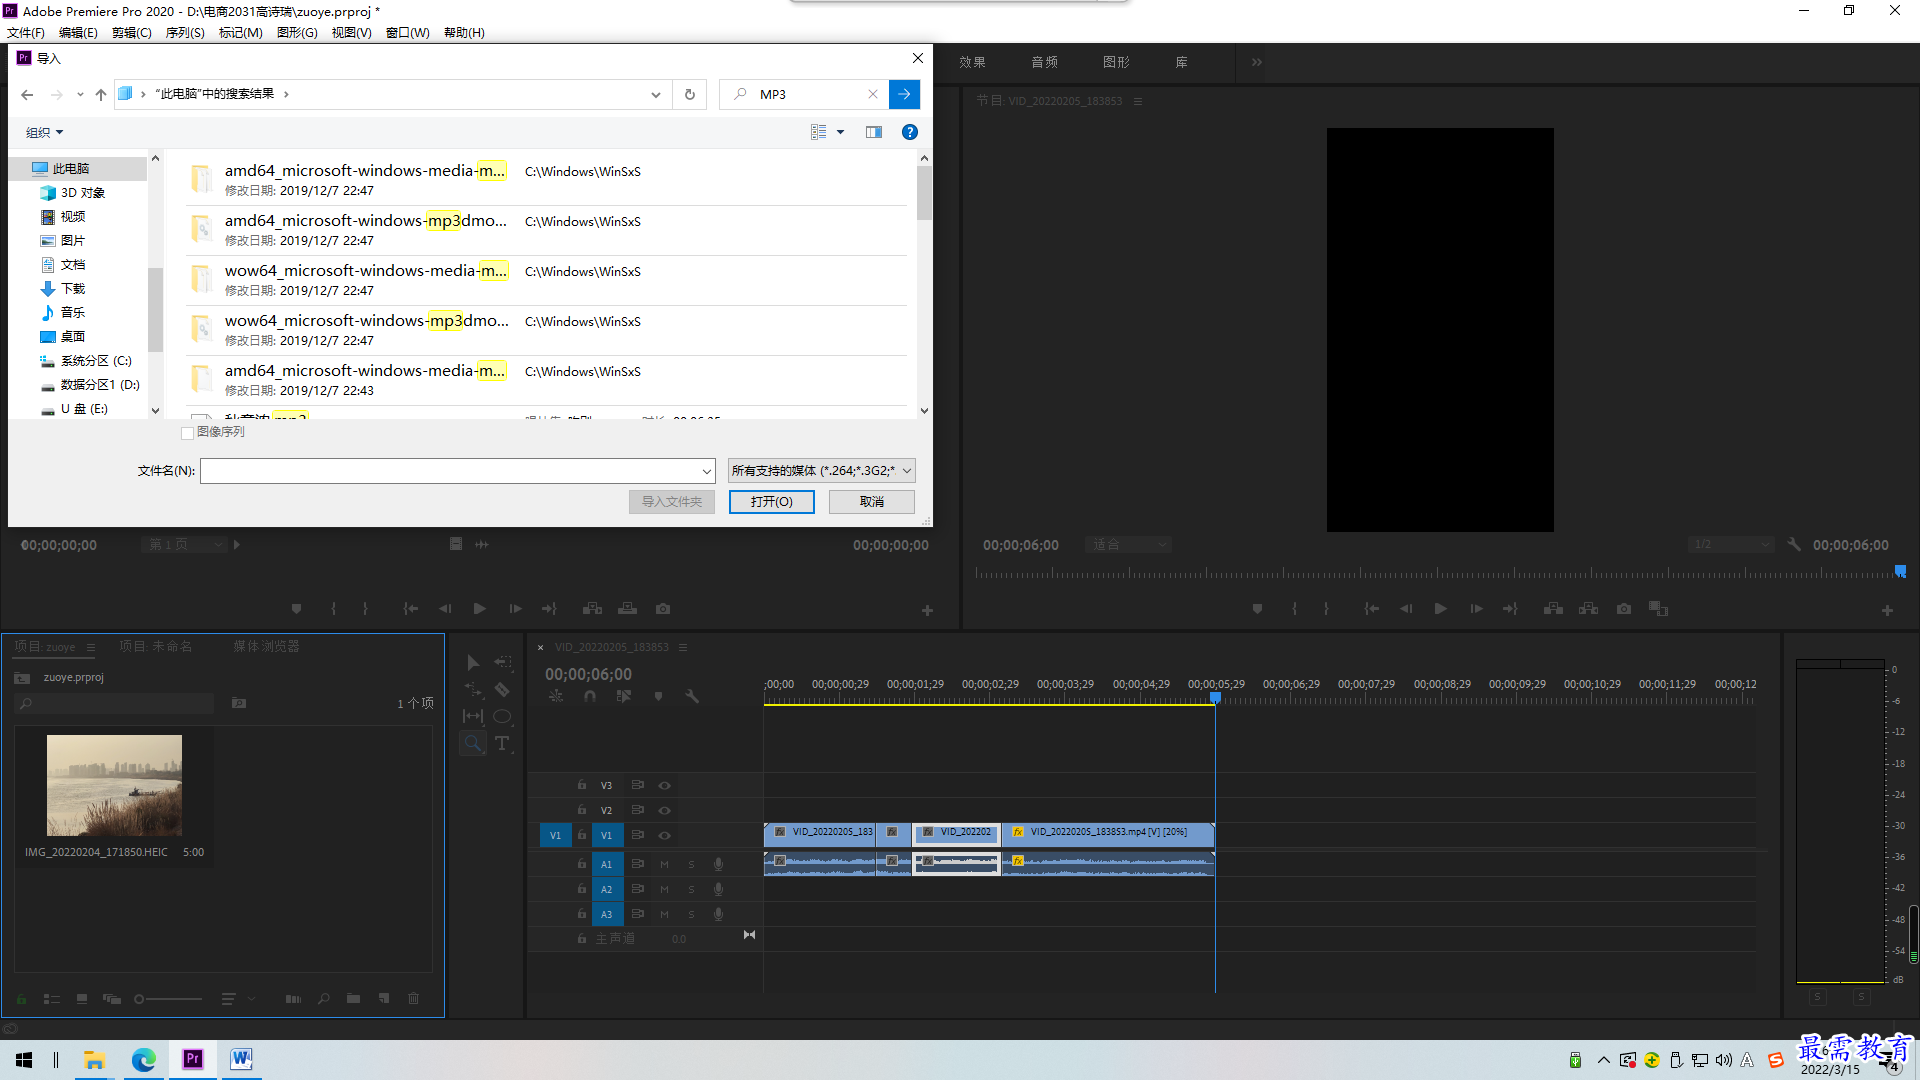
Task: Expand address bar history dropdown
Action: [656, 94]
